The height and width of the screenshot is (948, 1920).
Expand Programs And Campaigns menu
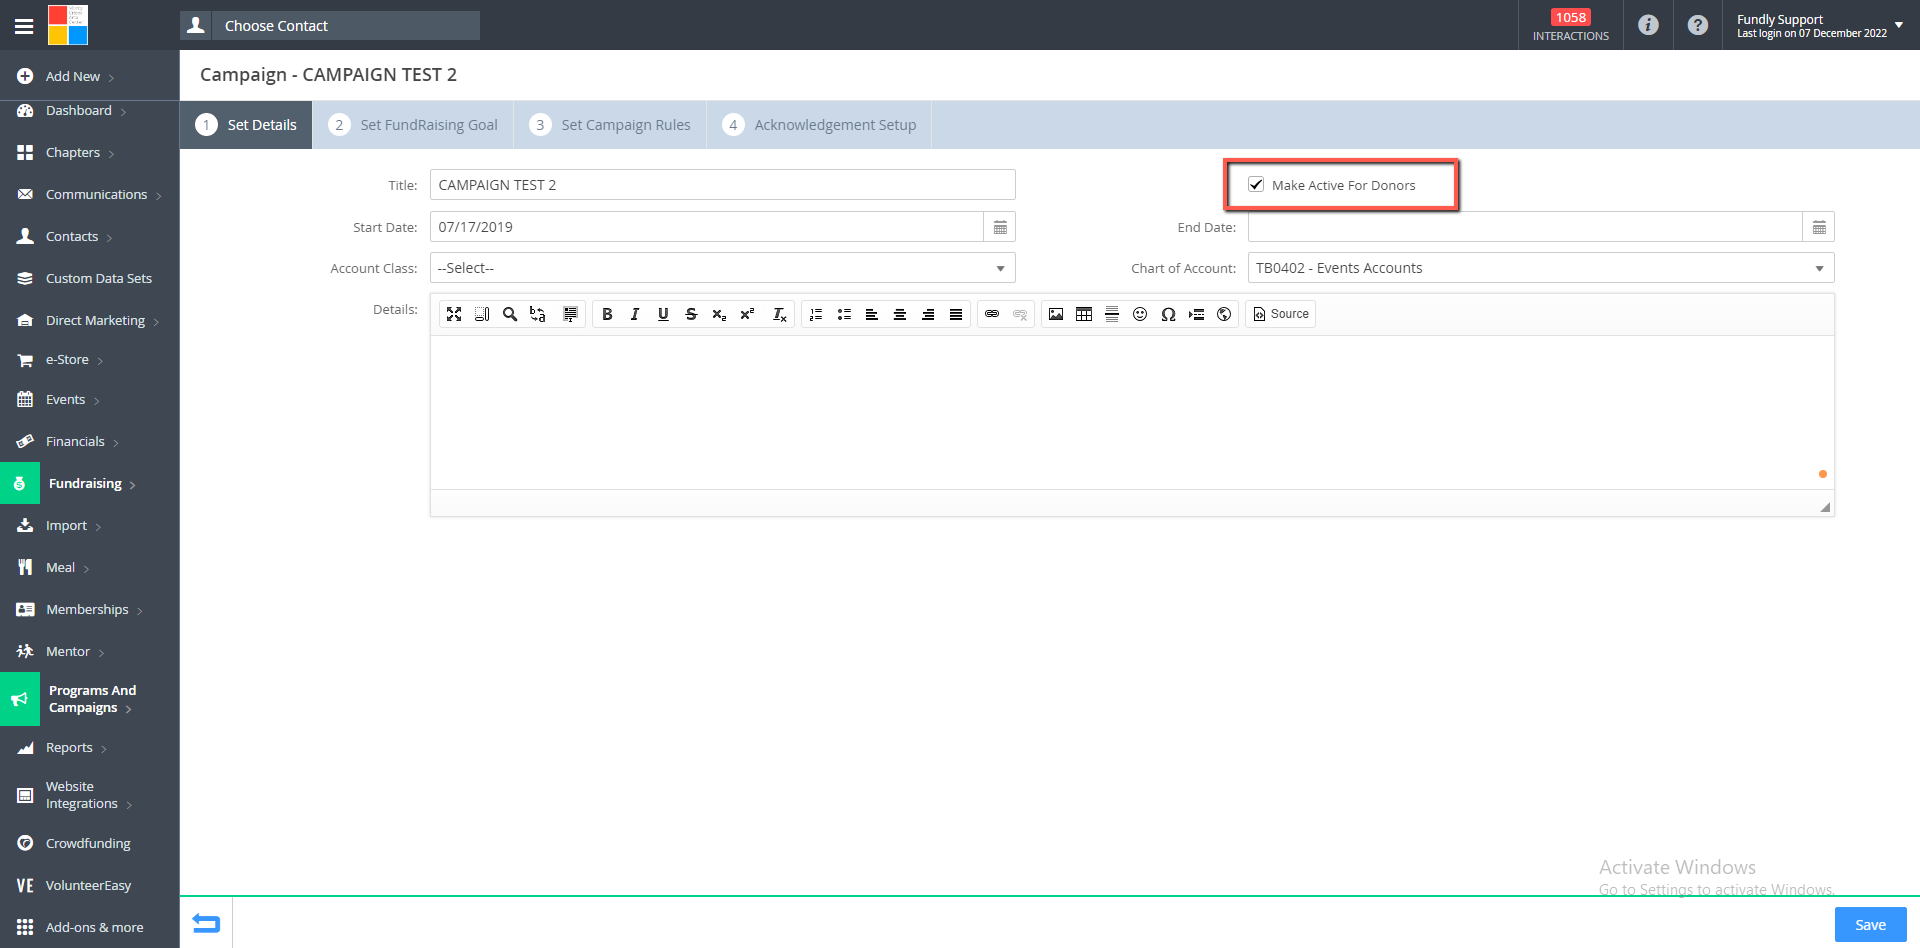tap(90, 699)
